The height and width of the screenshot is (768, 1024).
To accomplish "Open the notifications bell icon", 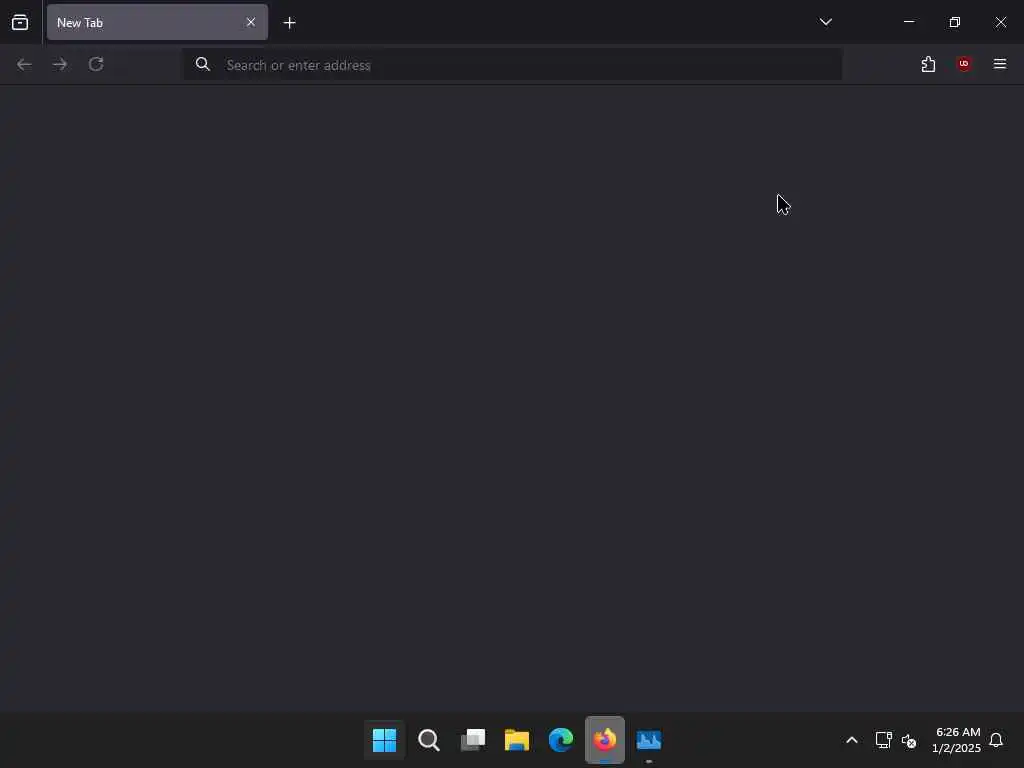I will click(x=996, y=740).
